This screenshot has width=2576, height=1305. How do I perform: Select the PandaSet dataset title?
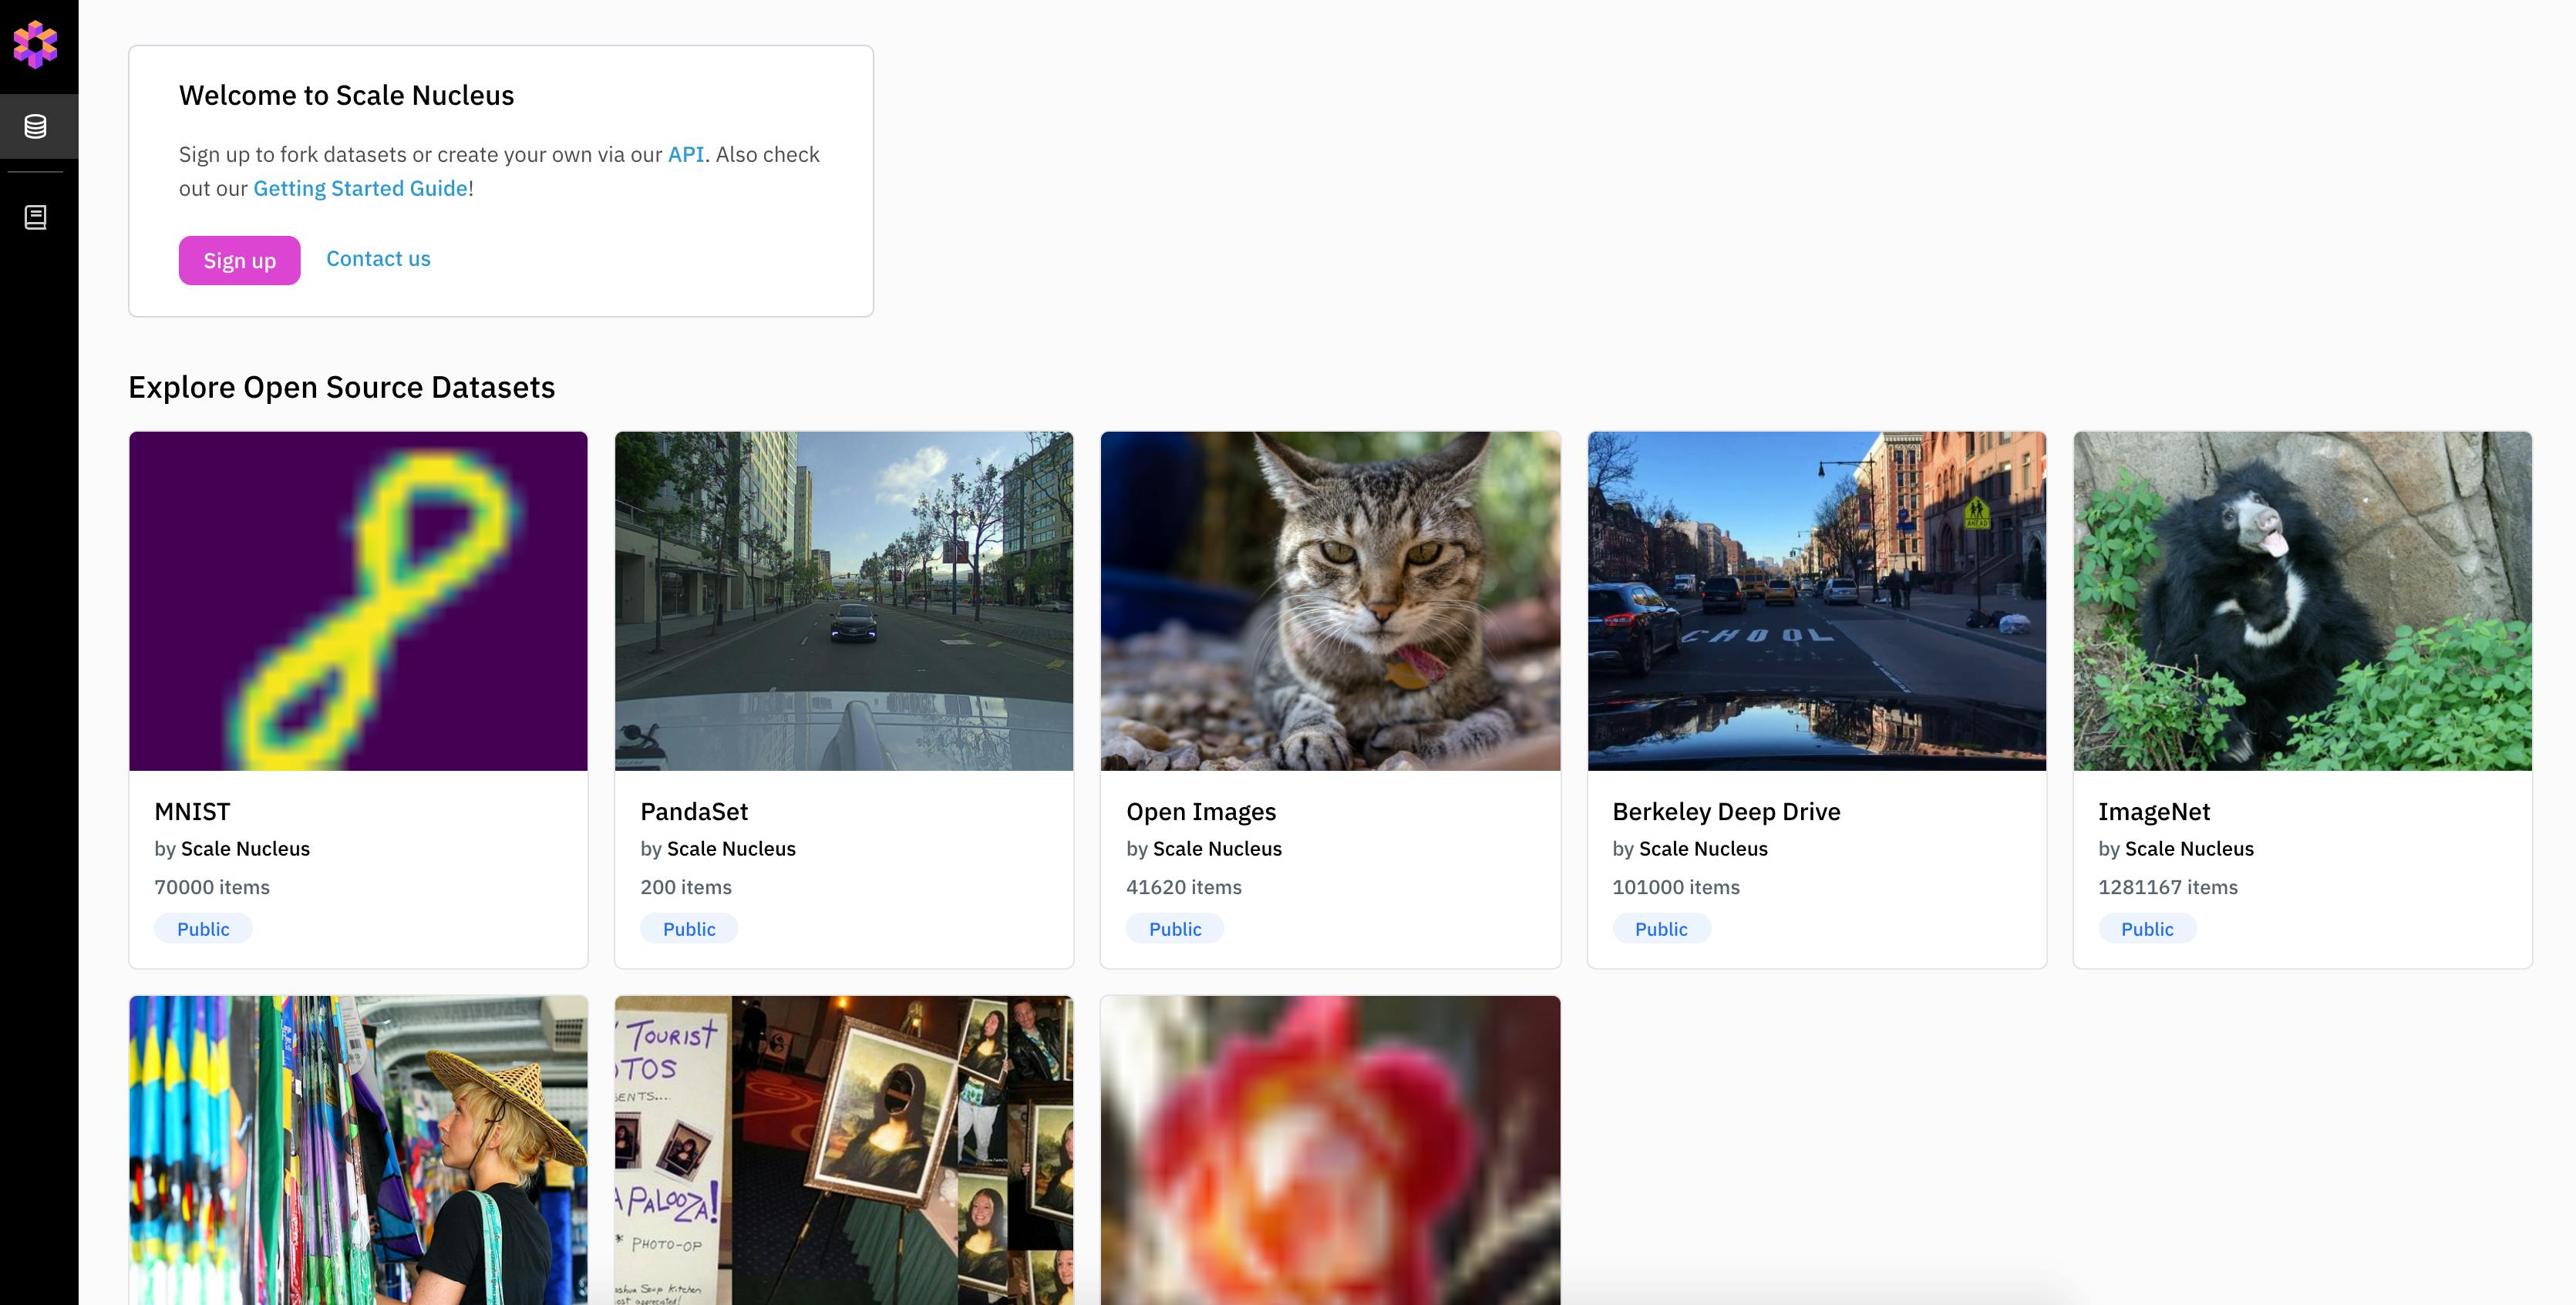click(x=694, y=811)
